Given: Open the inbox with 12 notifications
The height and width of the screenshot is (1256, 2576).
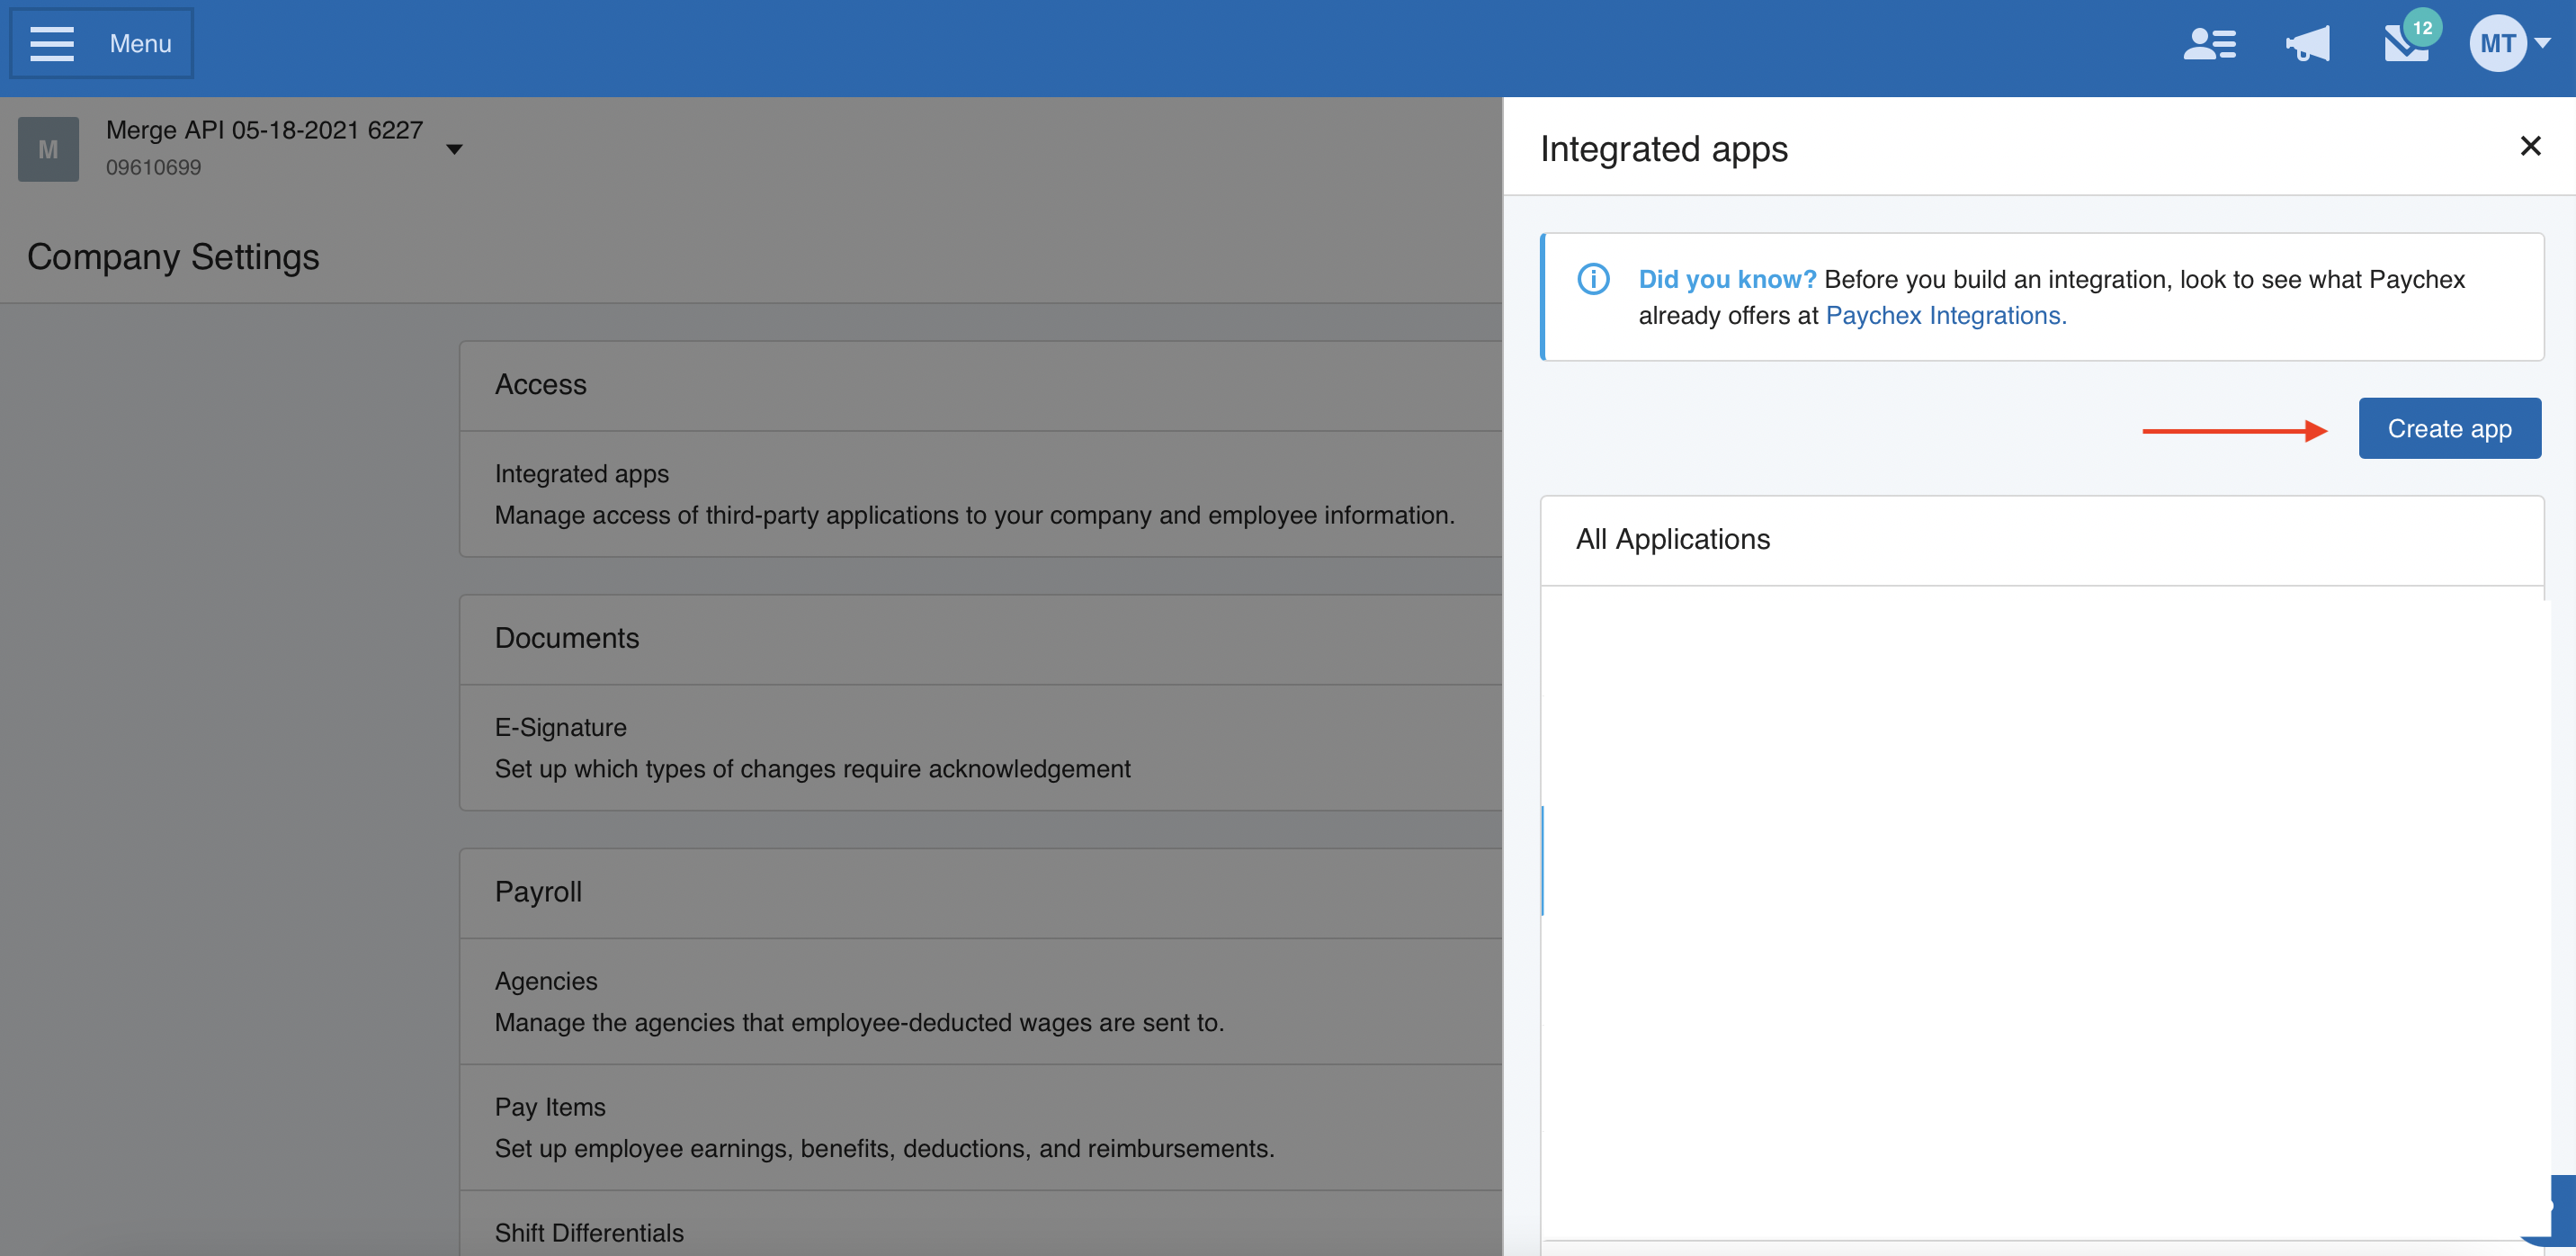Looking at the screenshot, I should point(2405,45).
